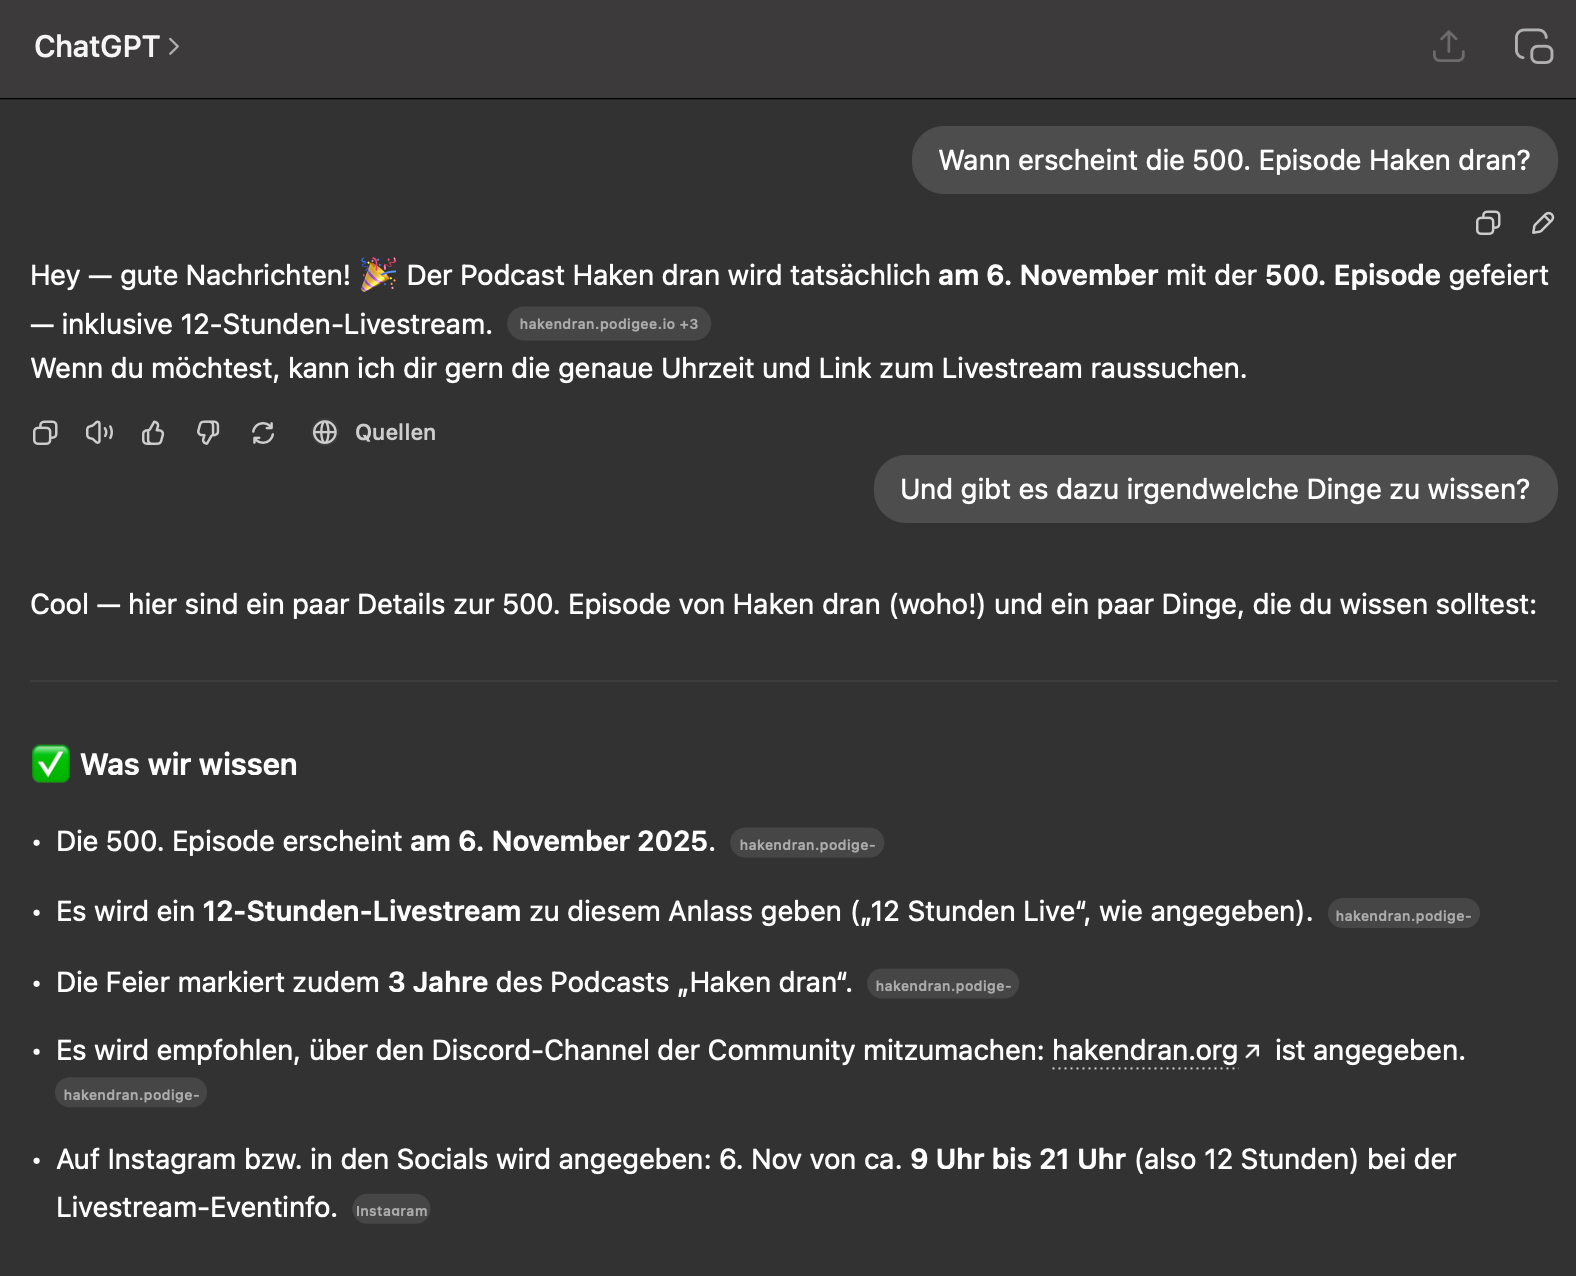Screen dimensions: 1576x1276
Task: Click citation chip below Discord-Channel bullet
Action: [131, 1094]
